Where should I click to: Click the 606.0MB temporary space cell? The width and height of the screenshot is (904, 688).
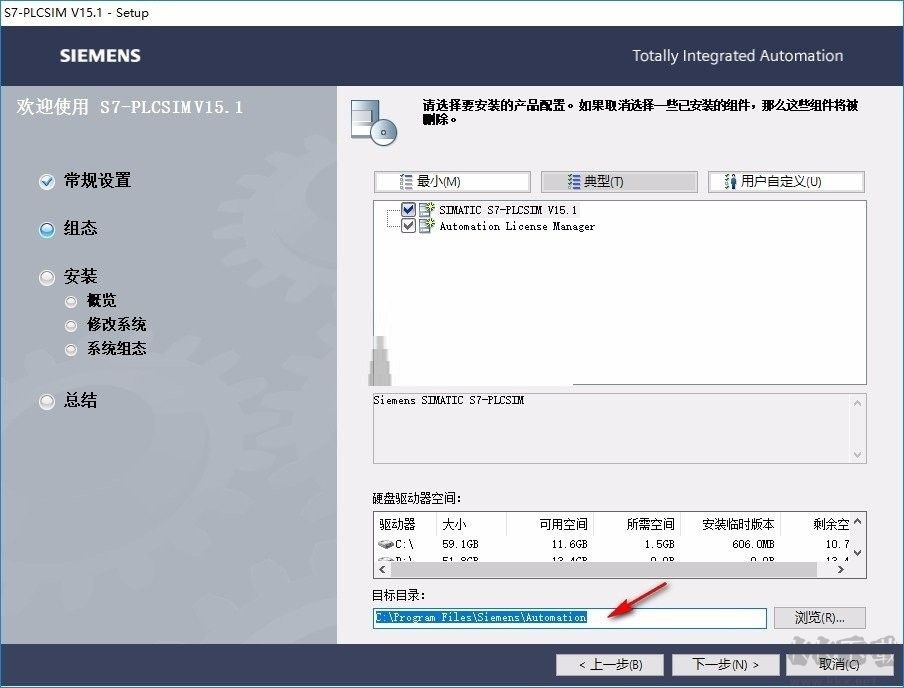754,544
